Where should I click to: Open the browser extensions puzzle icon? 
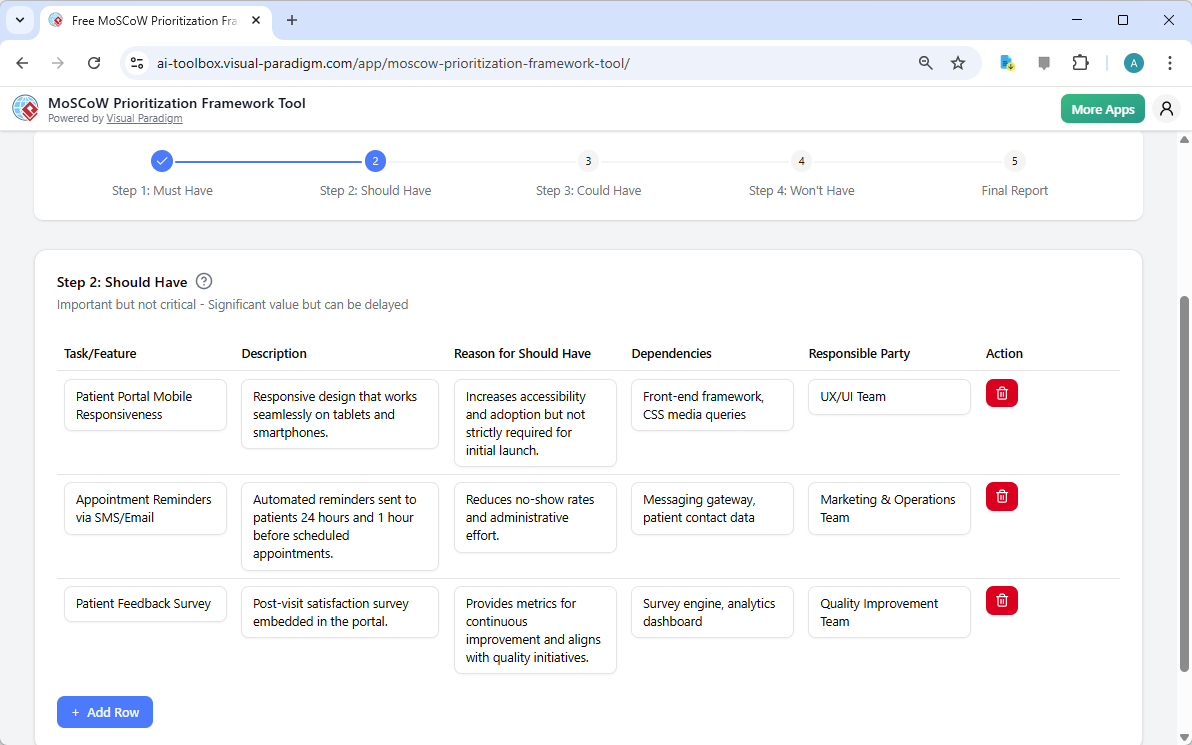click(1080, 62)
